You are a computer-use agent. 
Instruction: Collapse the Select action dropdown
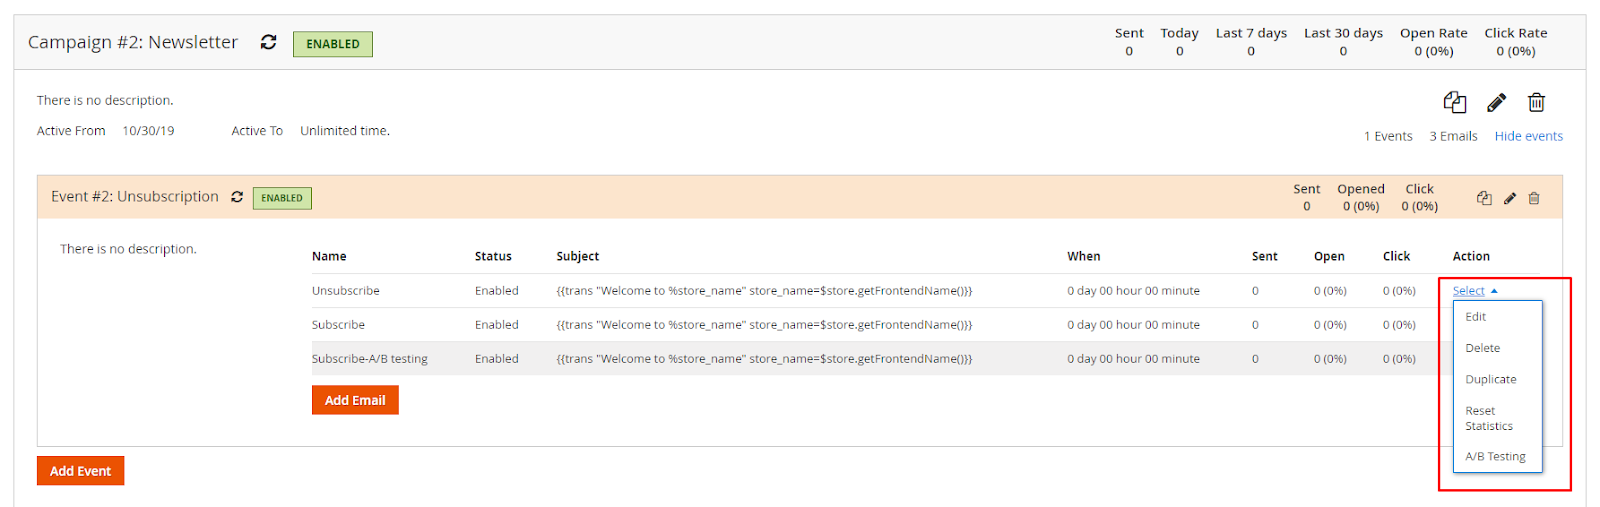click(1475, 291)
